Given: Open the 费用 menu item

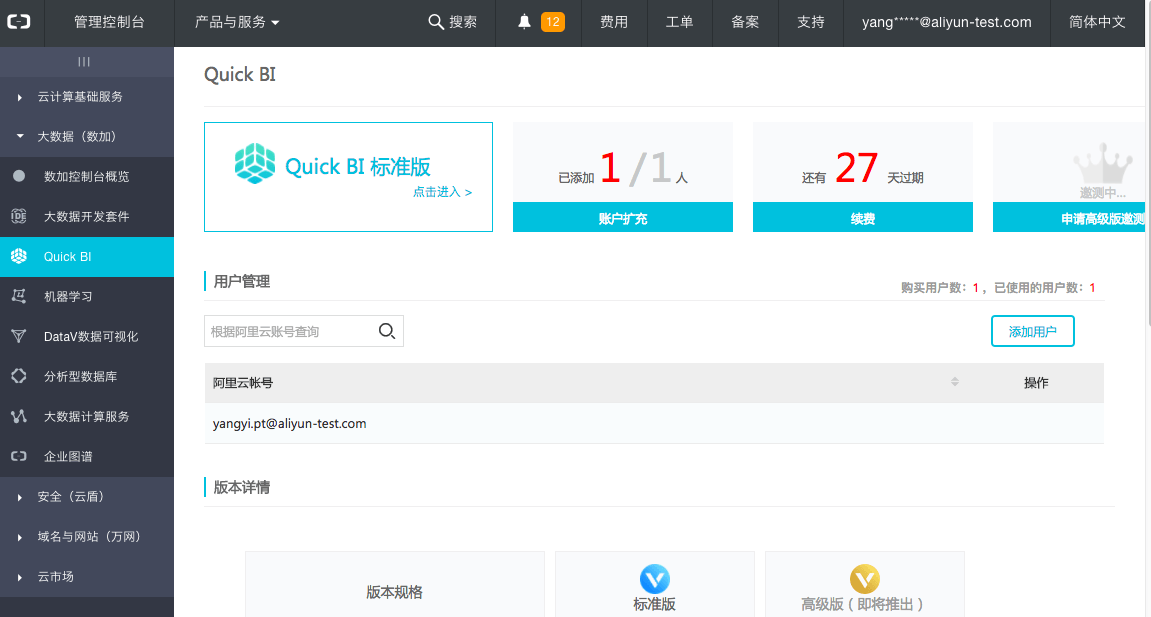Looking at the screenshot, I should pos(614,22).
